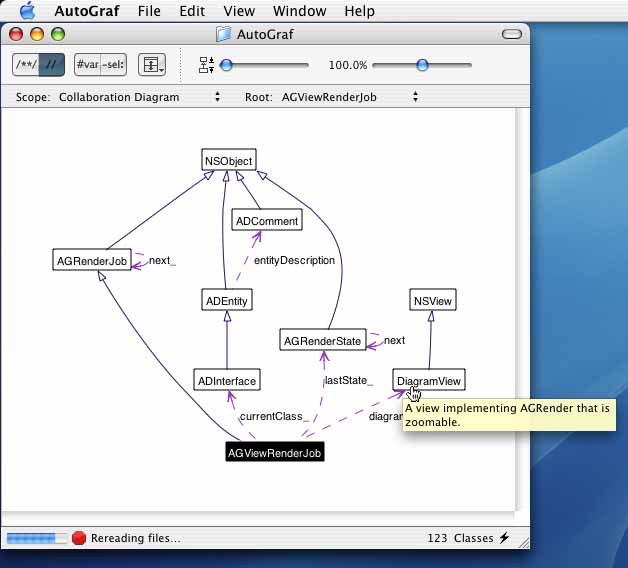
Task: Toggle the // line comment button
Action: pyautogui.click(x=51, y=65)
